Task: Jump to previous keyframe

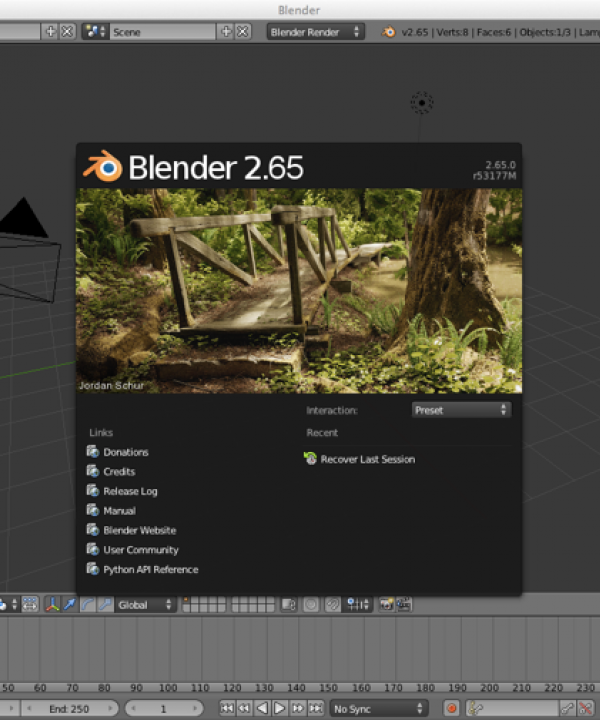Action: pos(244,708)
